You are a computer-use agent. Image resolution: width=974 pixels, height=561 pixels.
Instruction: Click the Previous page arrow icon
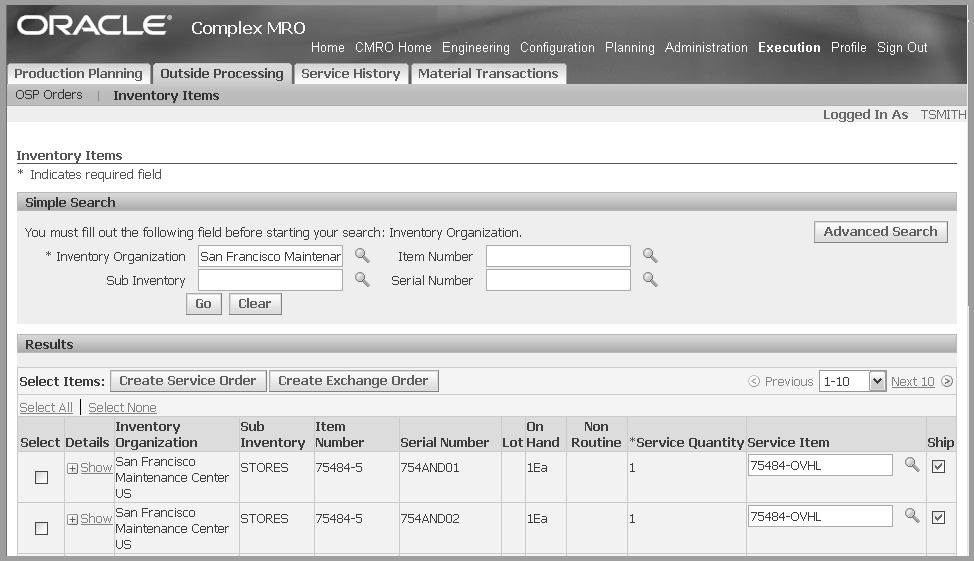[x=753, y=381]
